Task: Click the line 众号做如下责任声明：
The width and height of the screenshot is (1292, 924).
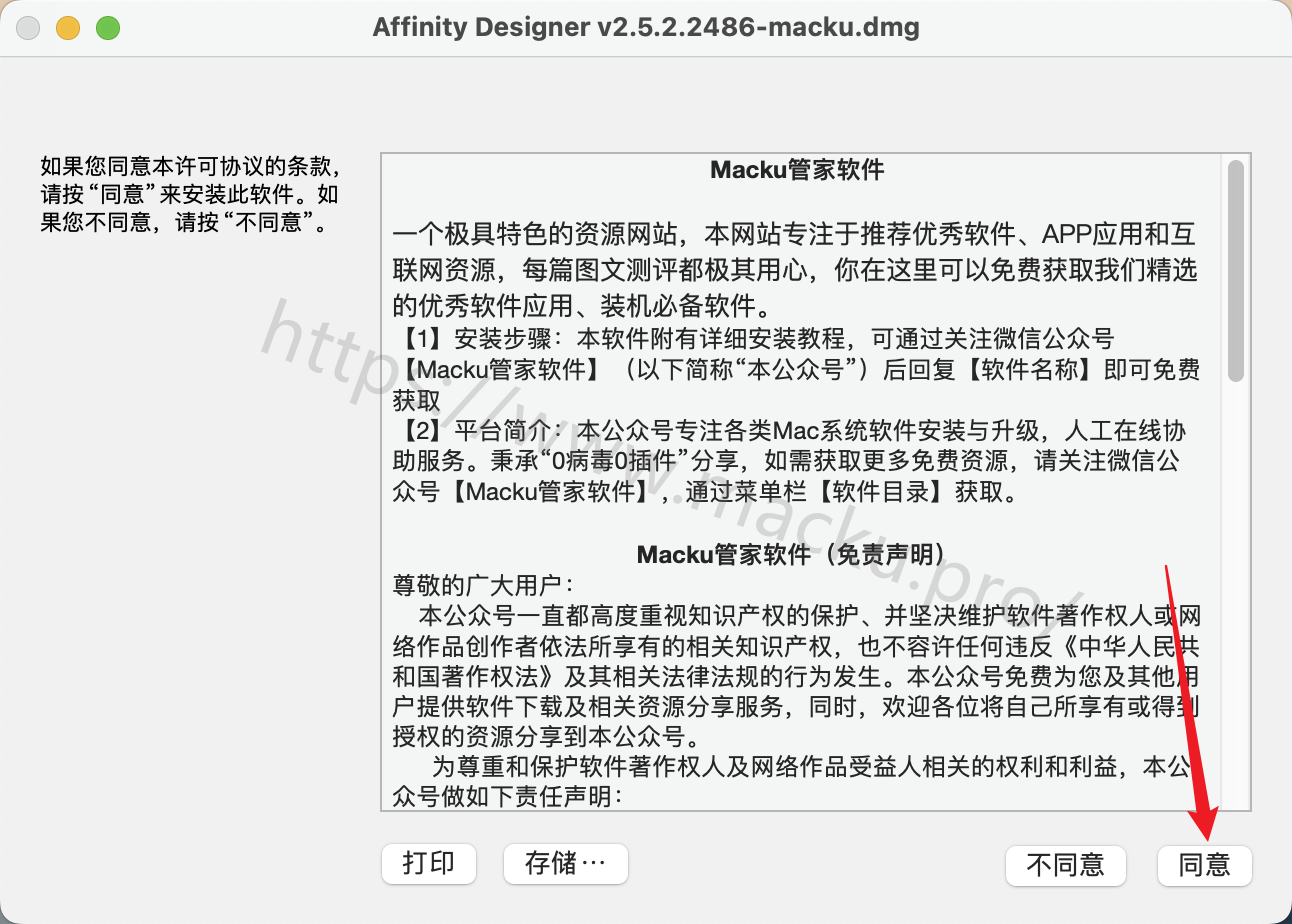Action: [507, 797]
